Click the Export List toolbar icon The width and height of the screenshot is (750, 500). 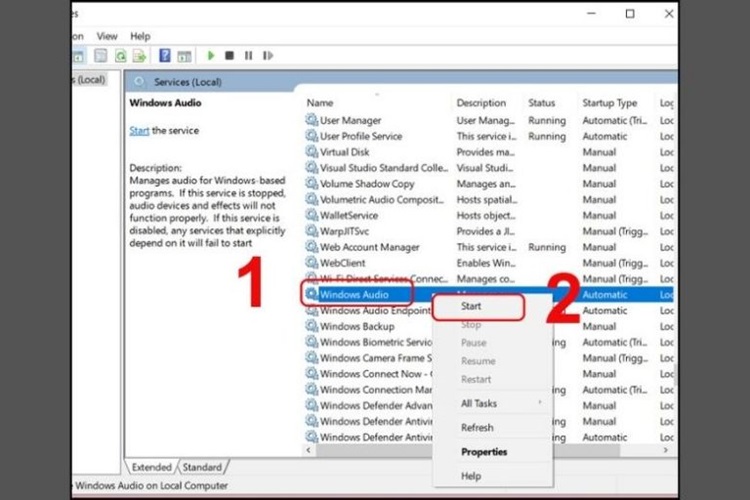(140, 57)
